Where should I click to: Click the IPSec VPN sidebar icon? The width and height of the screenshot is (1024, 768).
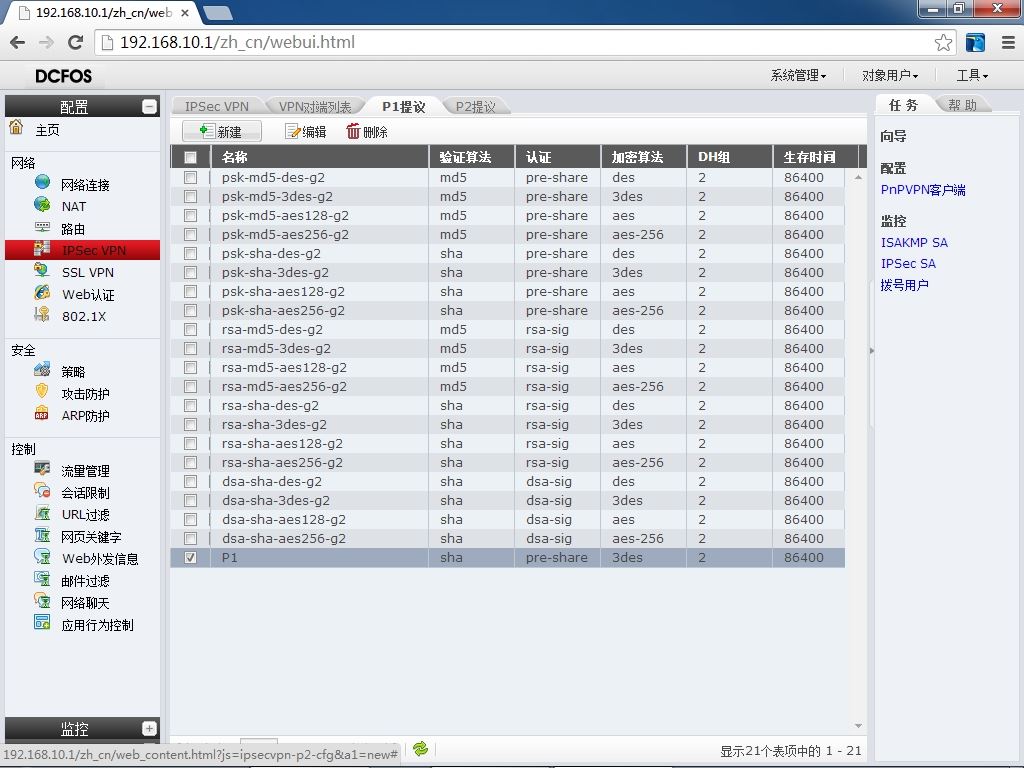(x=42, y=249)
